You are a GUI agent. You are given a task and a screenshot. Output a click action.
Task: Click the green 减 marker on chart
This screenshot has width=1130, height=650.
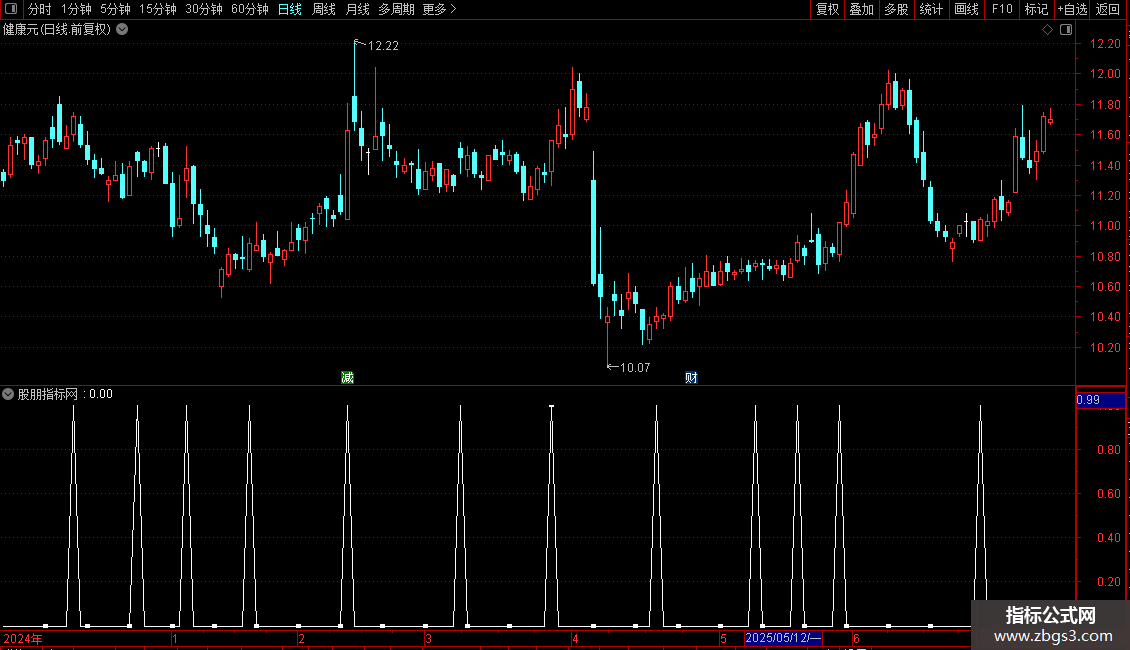pos(347,378)
